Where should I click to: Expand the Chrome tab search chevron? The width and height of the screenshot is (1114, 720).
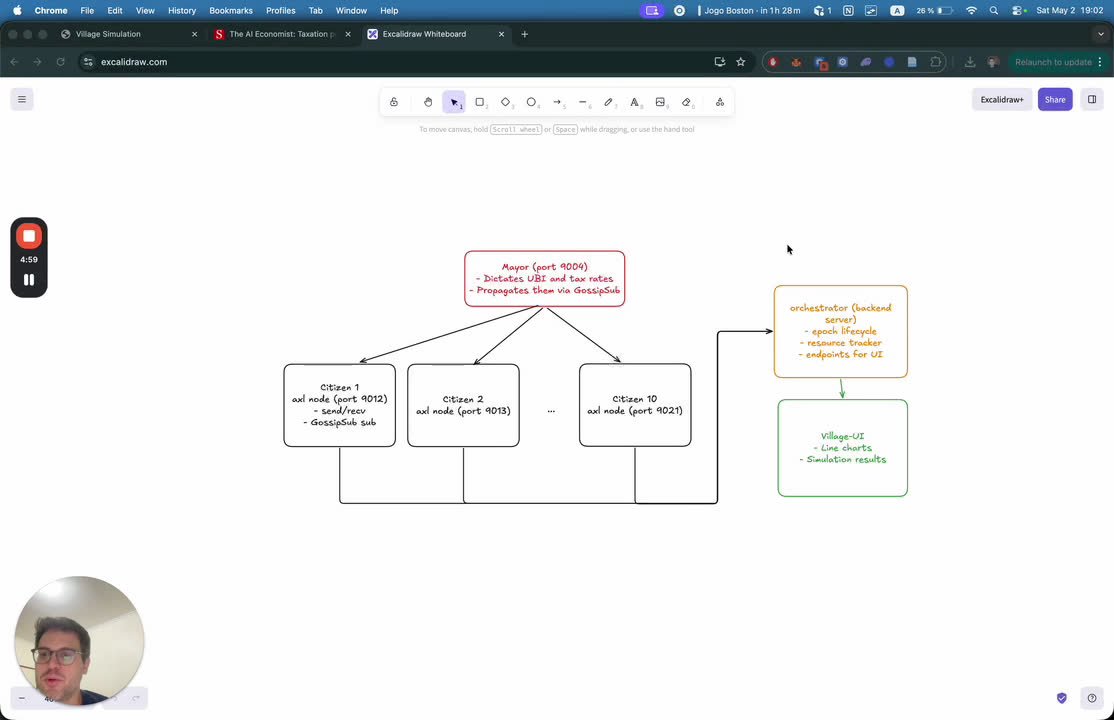1101,34
